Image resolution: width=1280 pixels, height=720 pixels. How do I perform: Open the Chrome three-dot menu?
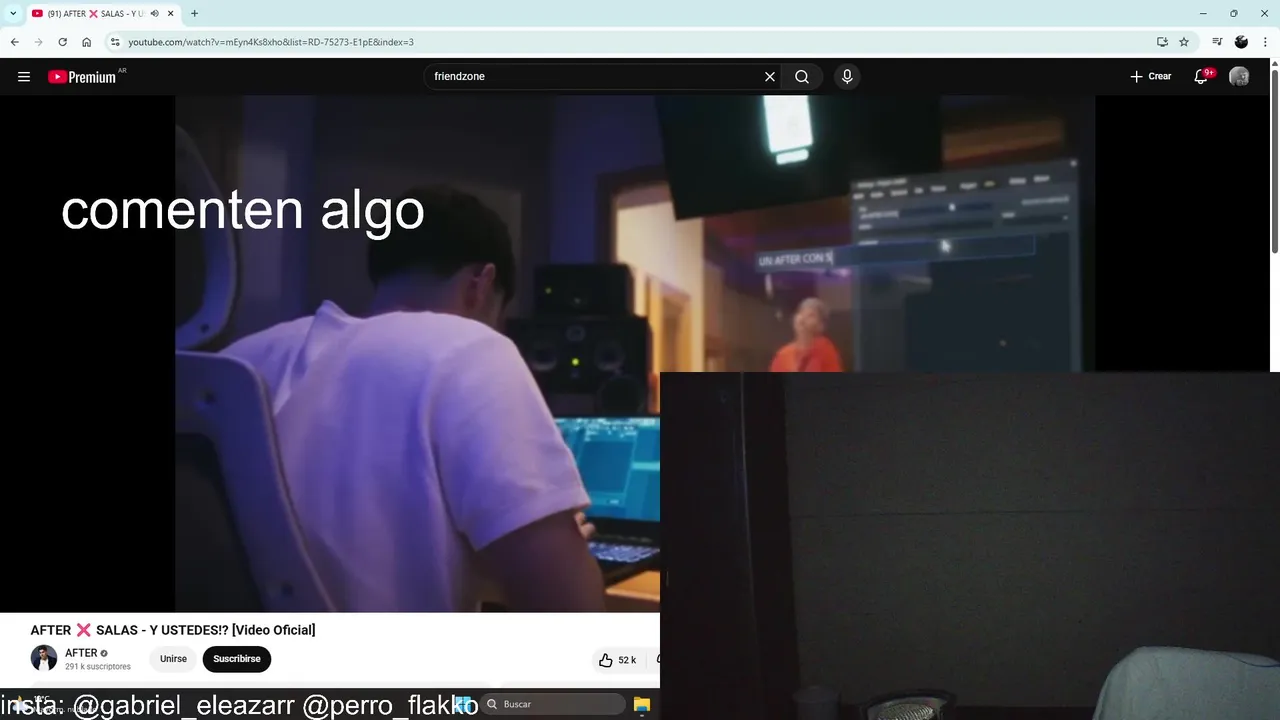tap(1266, 42)
